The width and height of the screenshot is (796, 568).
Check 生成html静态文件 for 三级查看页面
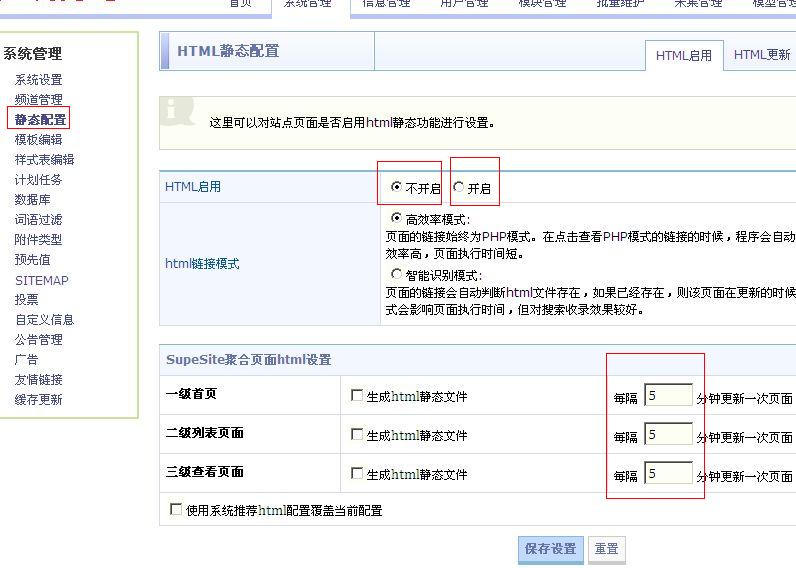357,473
